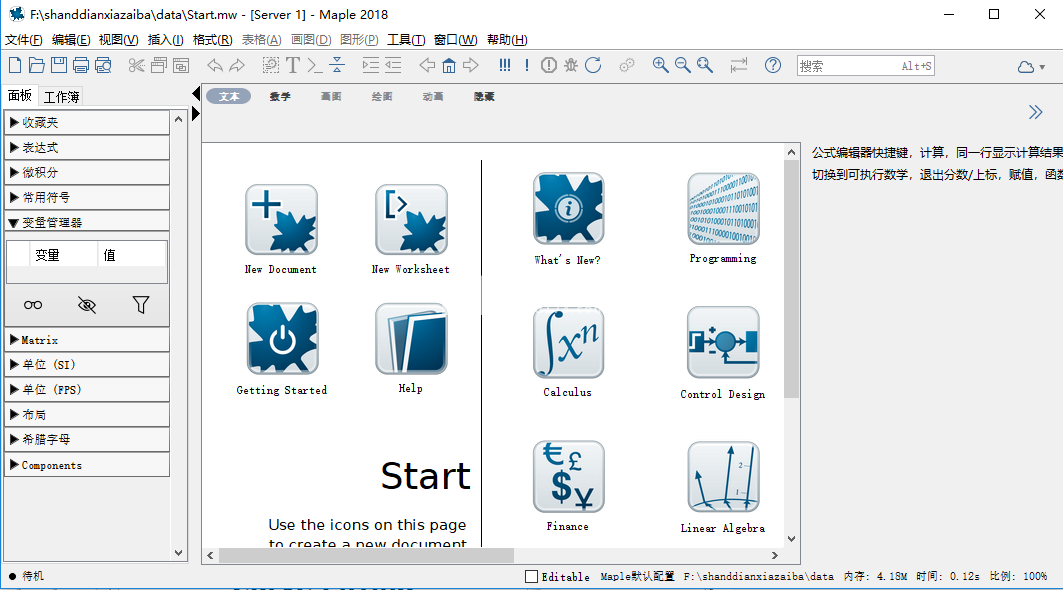Open the 文件(F) menu
1063x590 pixels.
tap(24, 40)
